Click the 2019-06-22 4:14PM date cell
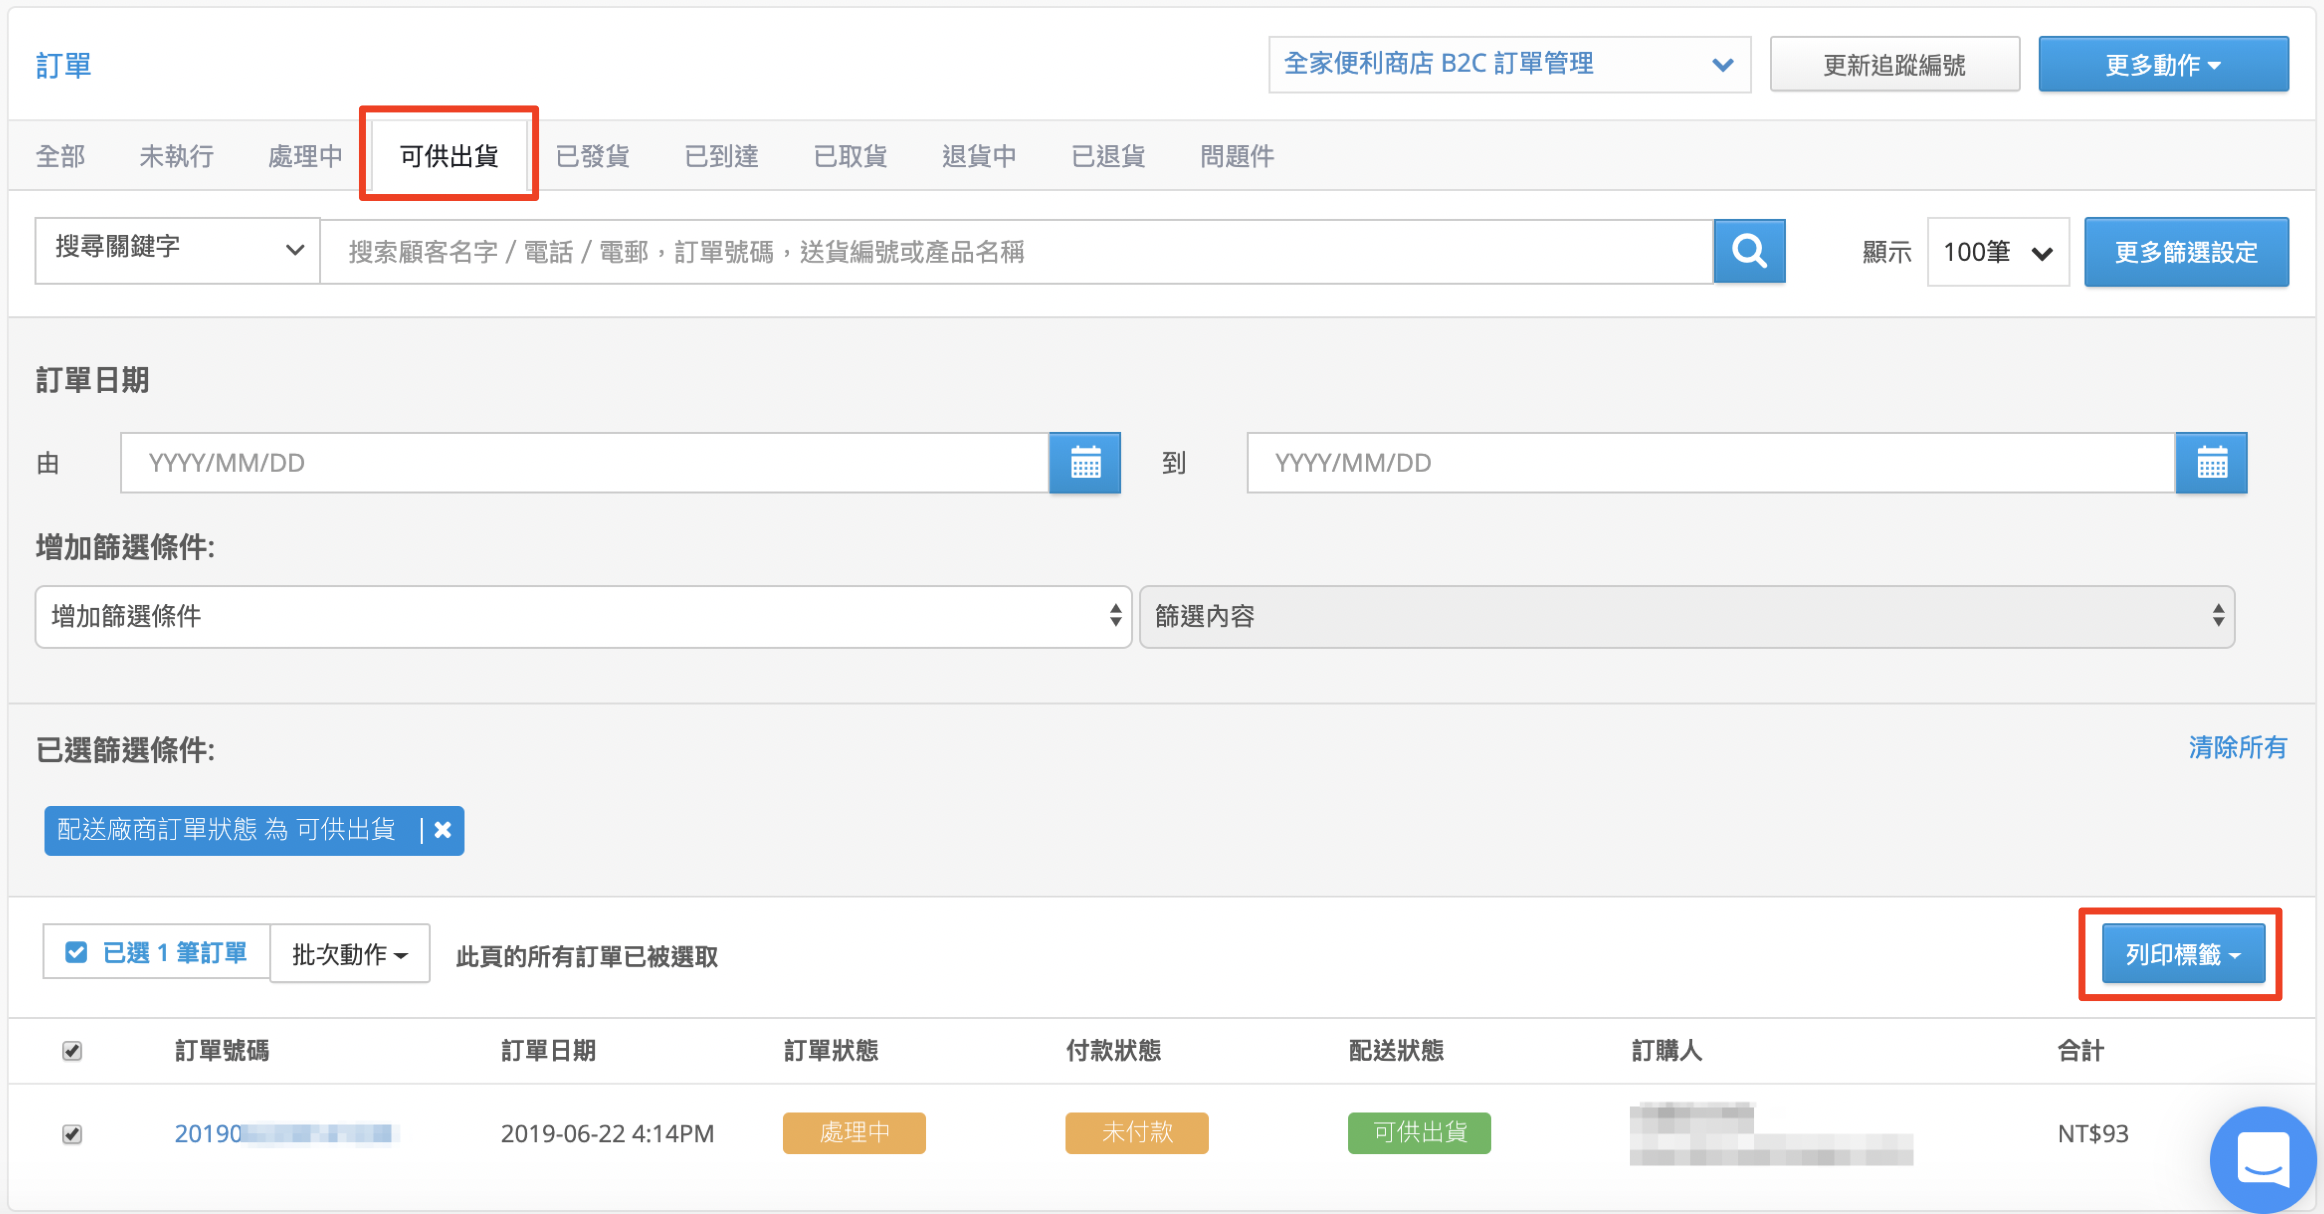The width and height of the screenshot is (2324, 1214). [x=607, y=1134]
